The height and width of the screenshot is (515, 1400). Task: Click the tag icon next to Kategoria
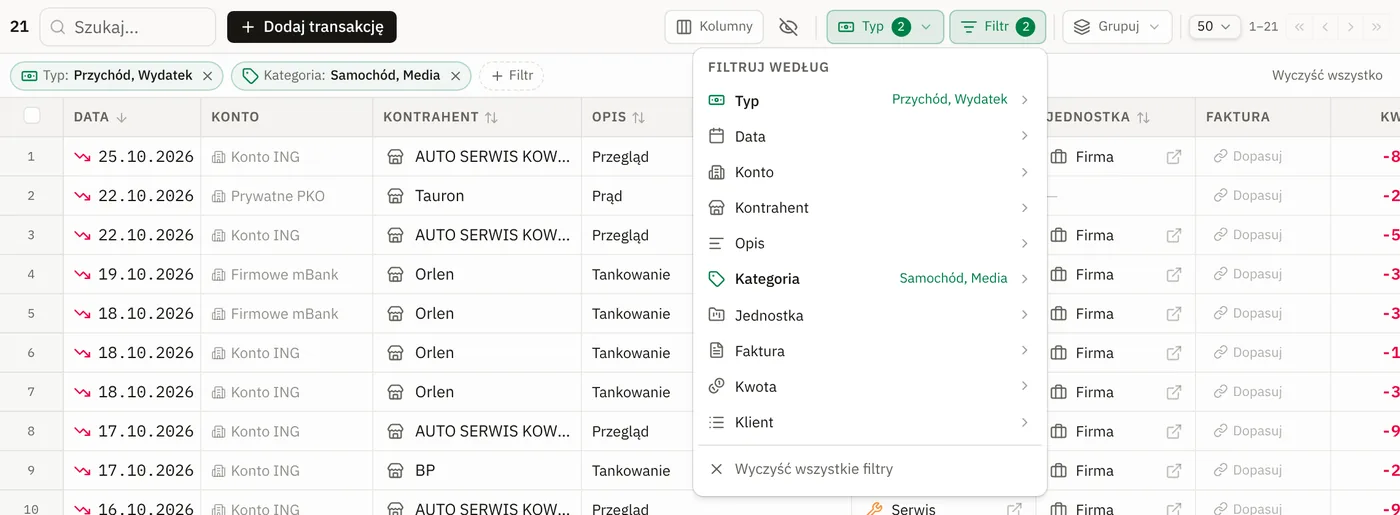coord(716,279)
